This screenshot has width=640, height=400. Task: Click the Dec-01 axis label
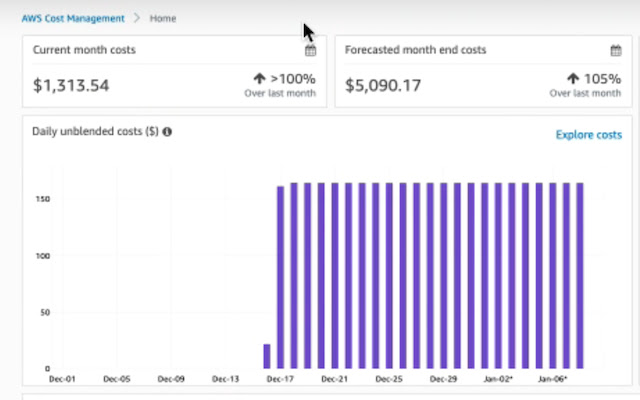click(x=62, y=379)
